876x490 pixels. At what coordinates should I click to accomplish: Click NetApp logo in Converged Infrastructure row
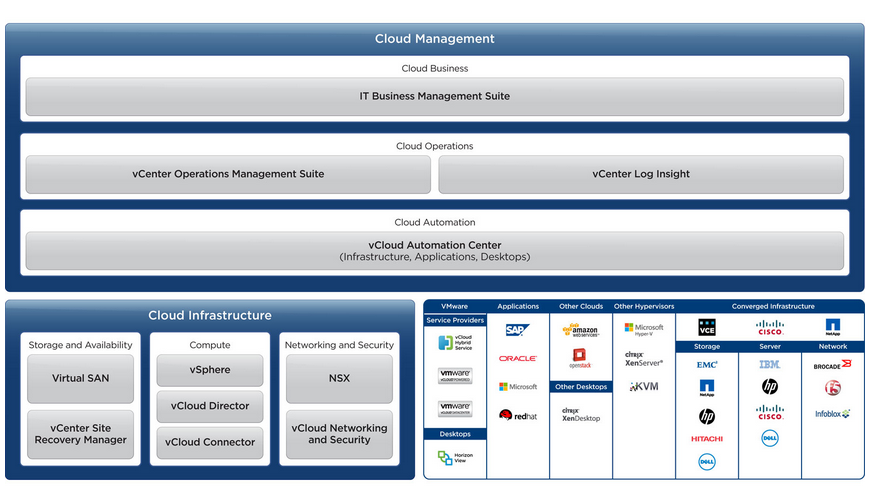832,327
